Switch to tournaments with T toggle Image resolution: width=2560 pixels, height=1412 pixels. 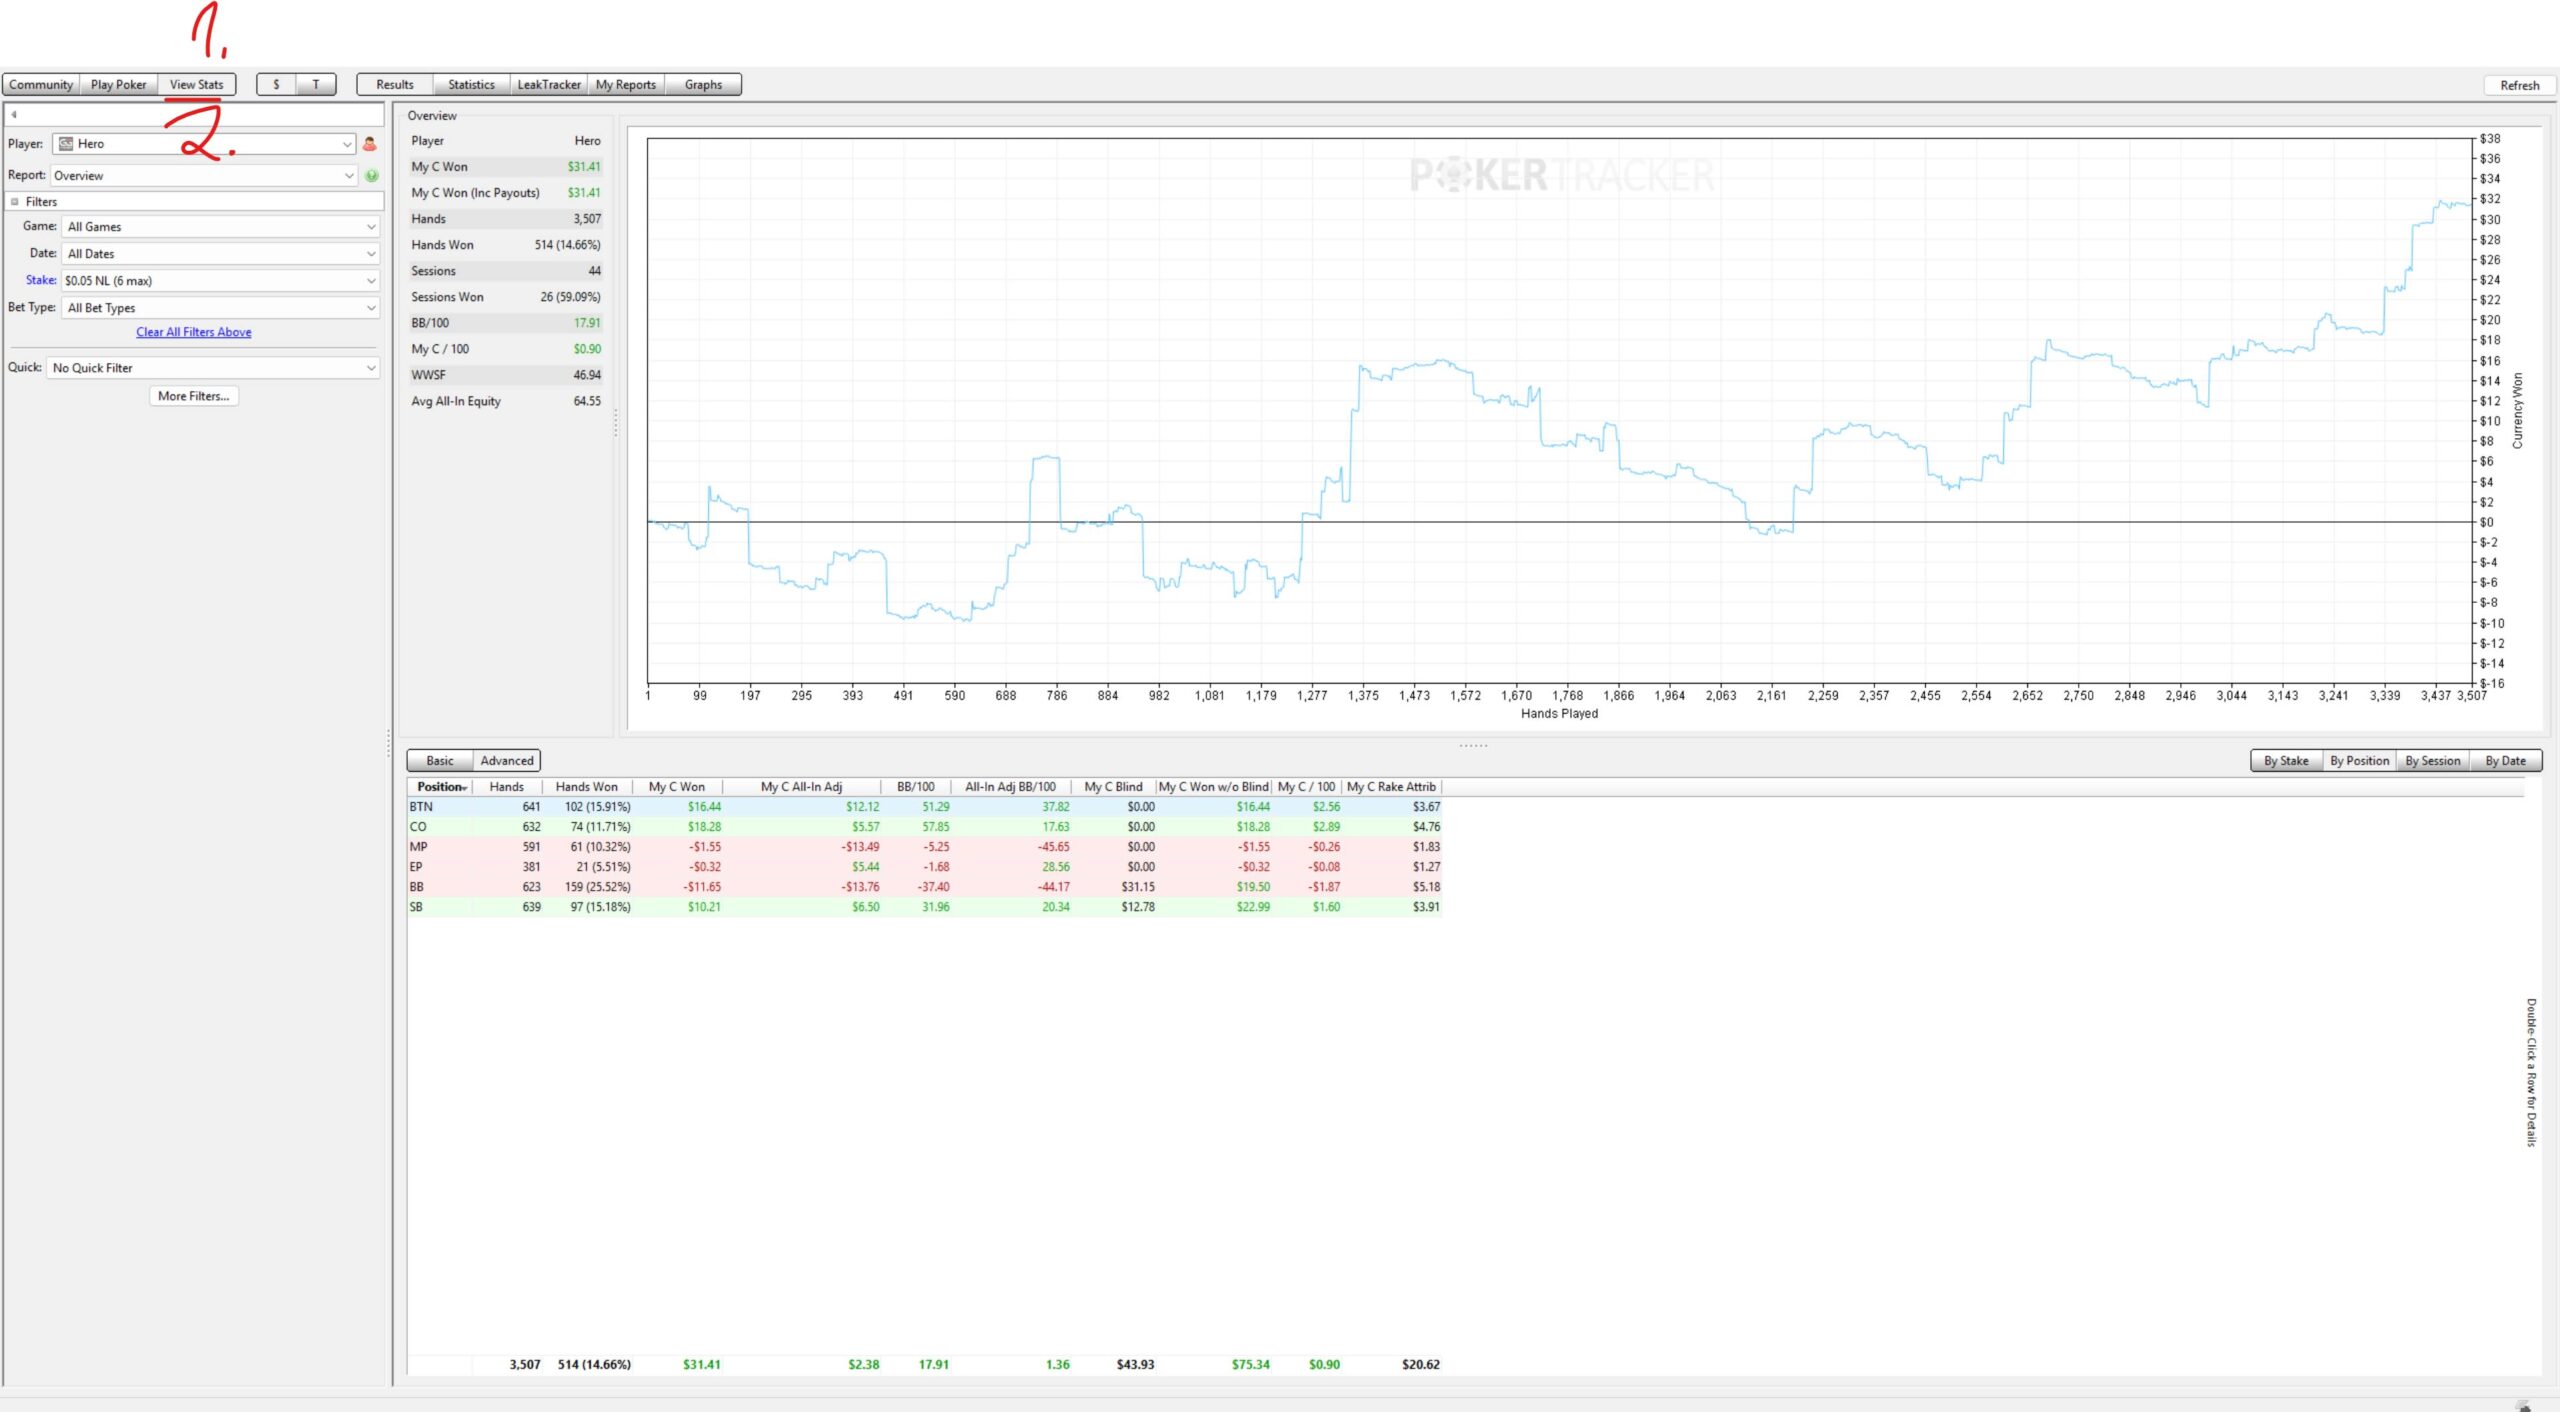click(316, 85)
